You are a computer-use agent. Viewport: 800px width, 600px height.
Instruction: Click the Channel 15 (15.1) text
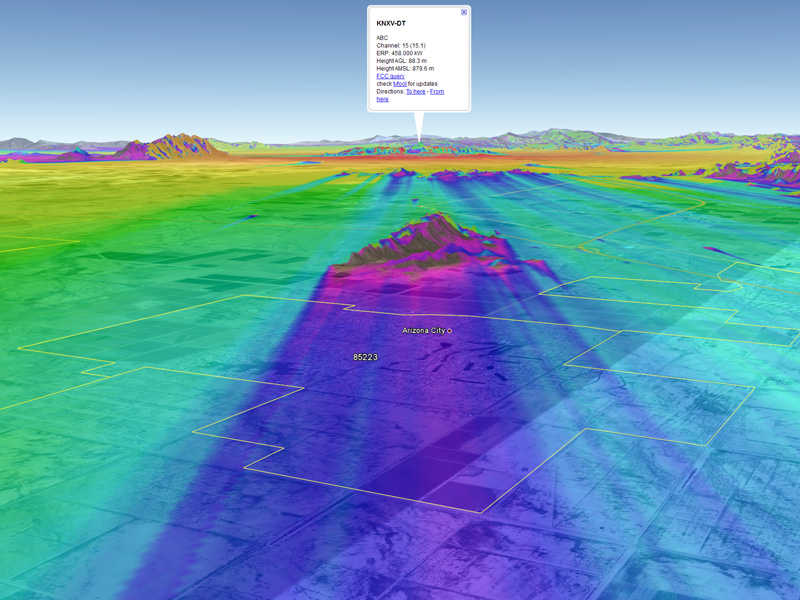tap(401, 45)
